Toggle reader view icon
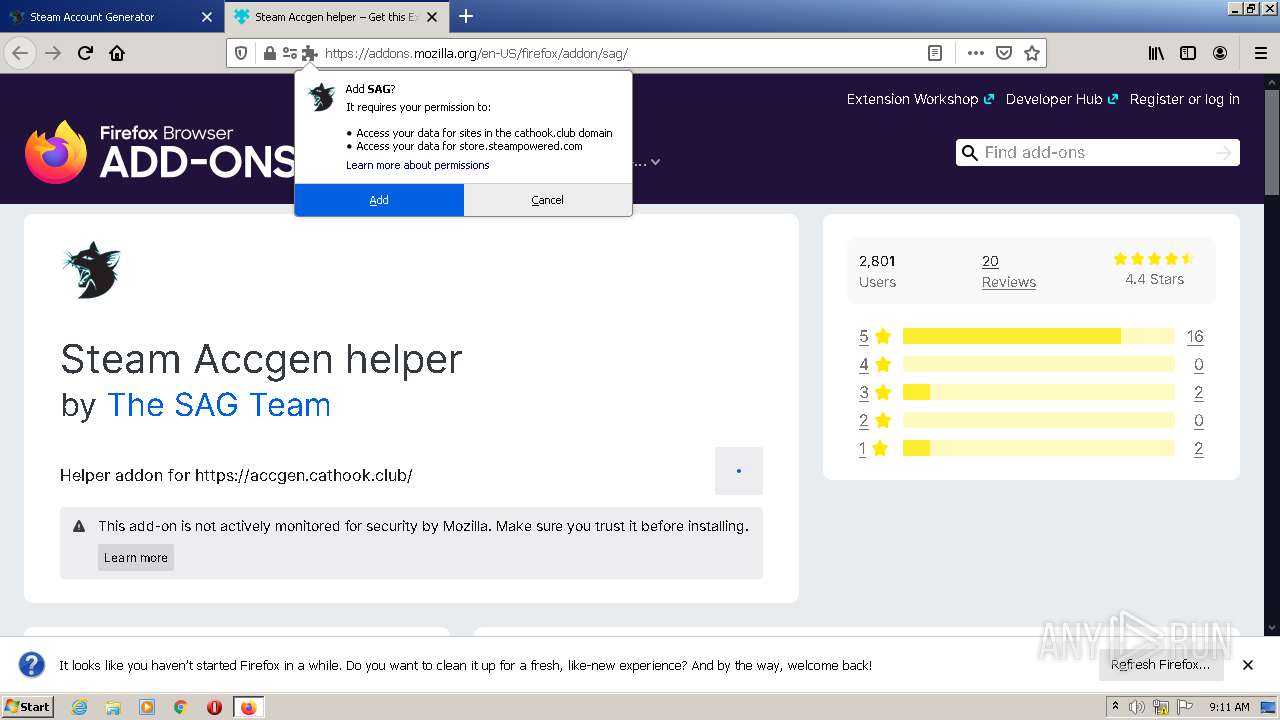Viewport: 1280px width, 720px height. tap(935, 53)
